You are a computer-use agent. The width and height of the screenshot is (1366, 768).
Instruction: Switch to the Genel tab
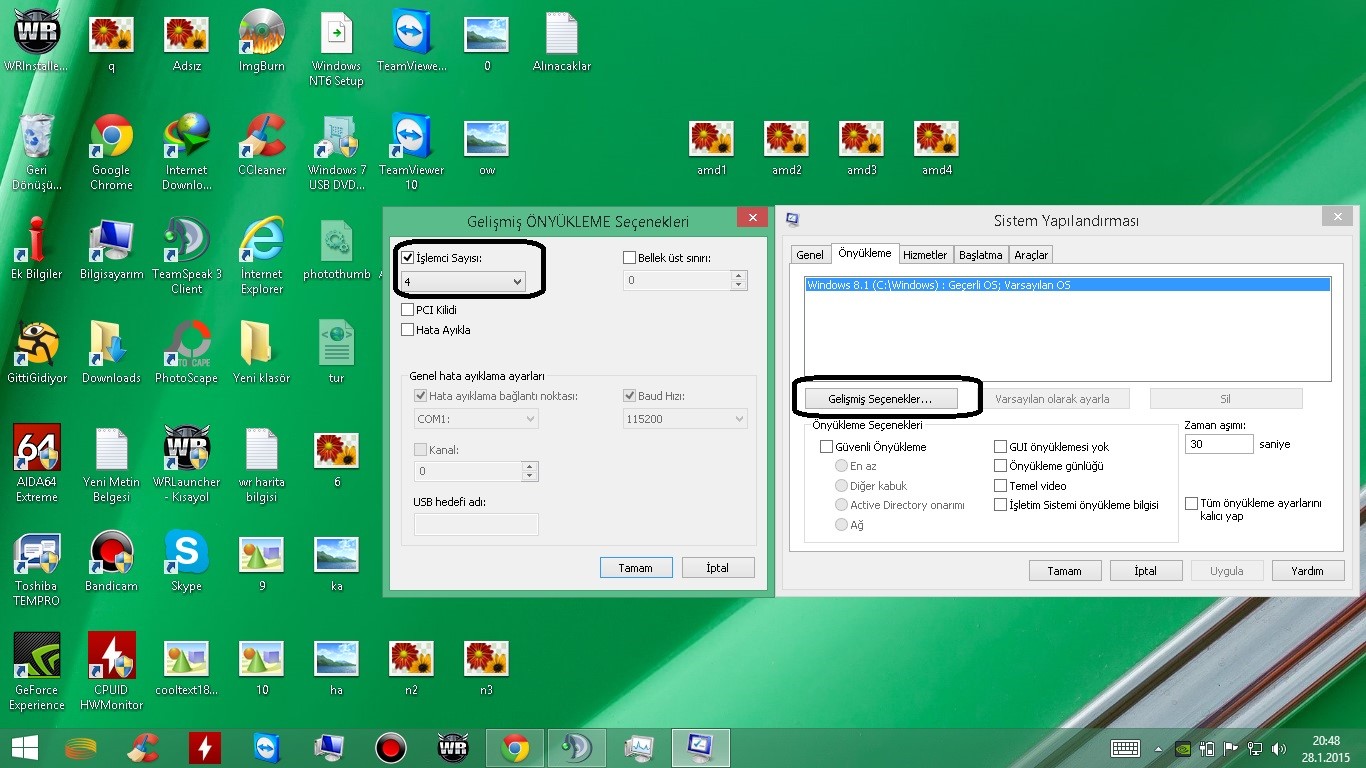[810, 255]
